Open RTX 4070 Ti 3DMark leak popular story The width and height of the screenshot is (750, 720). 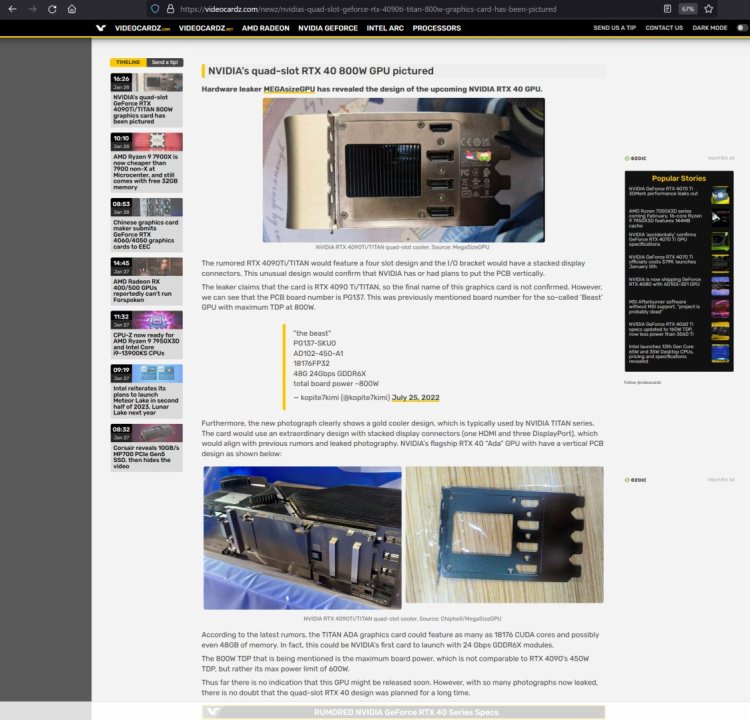[663, 191]
